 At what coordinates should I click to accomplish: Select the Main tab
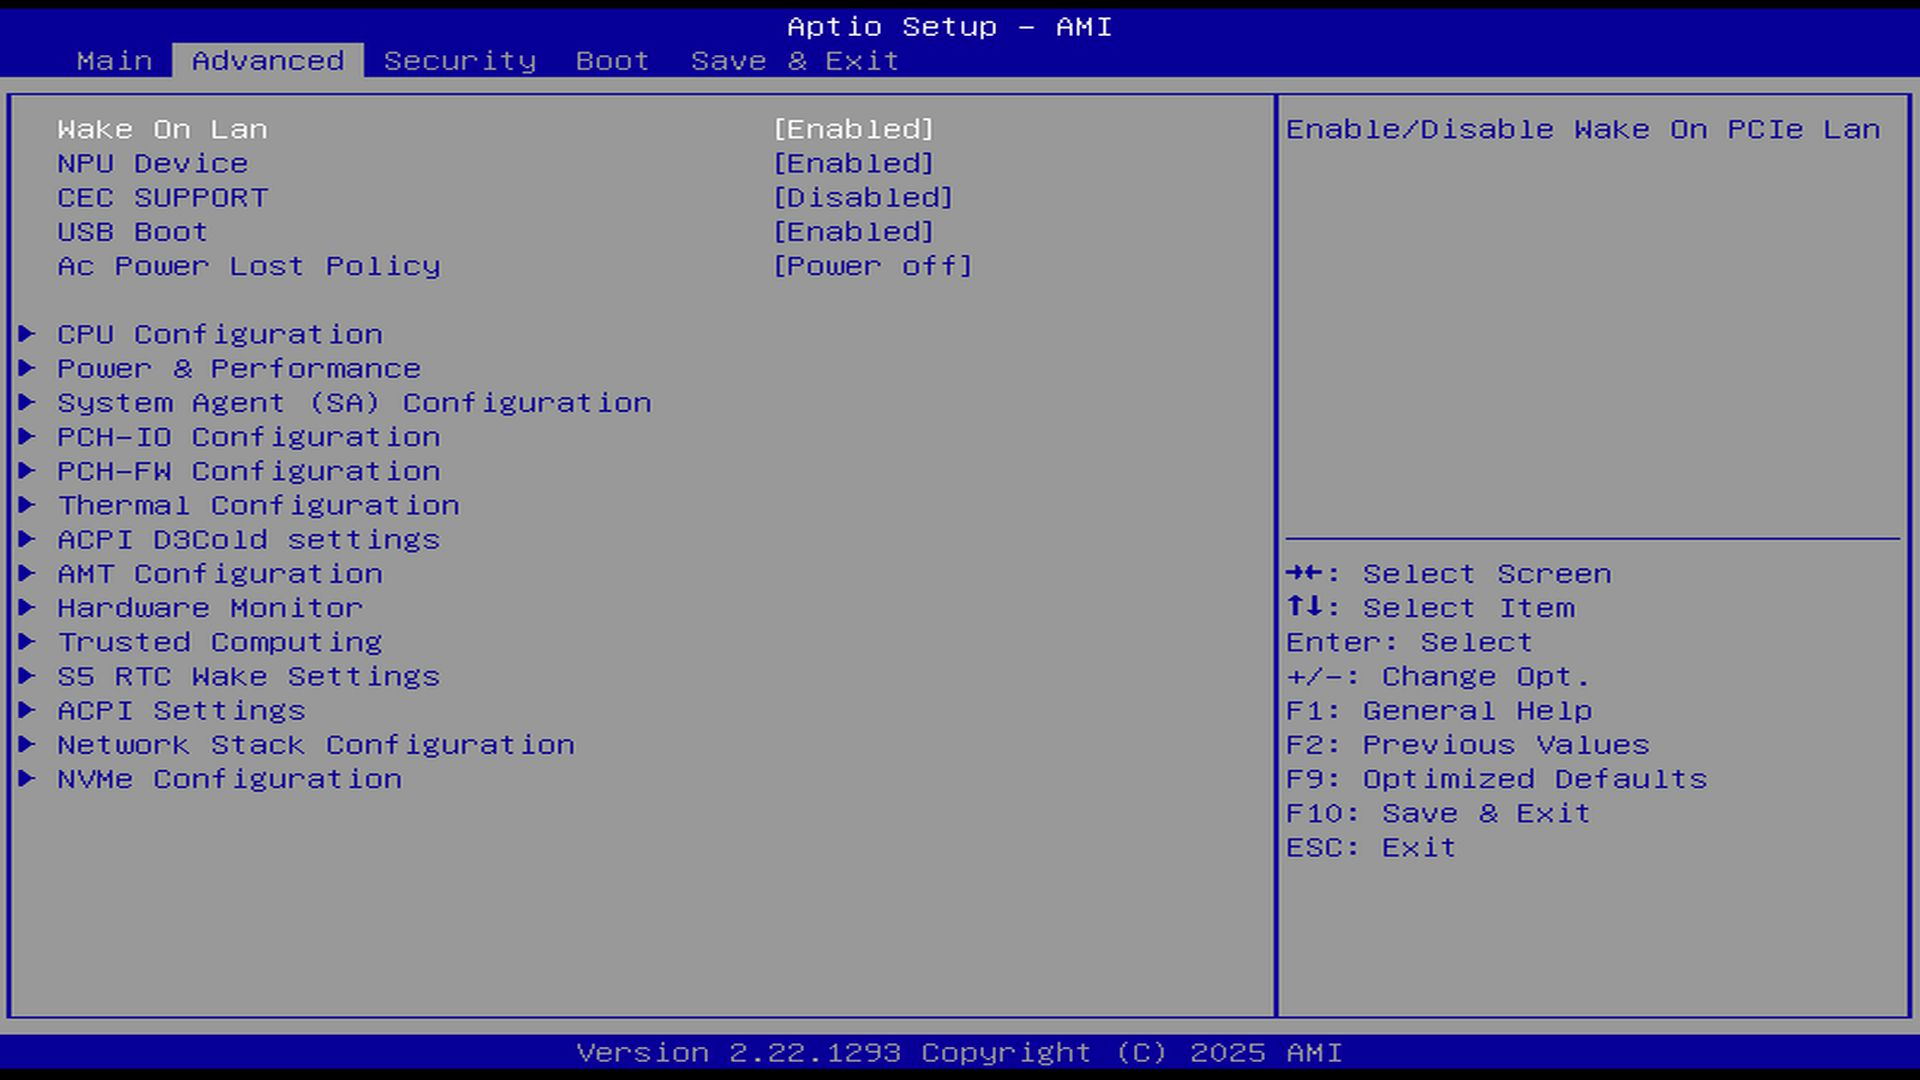114,61
